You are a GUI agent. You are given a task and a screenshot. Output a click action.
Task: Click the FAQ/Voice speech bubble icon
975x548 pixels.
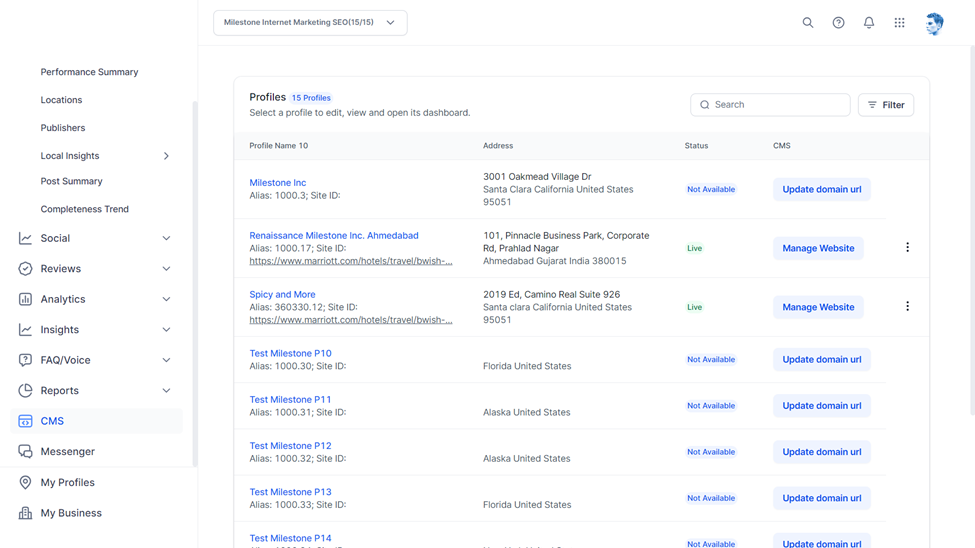(25, 360)
